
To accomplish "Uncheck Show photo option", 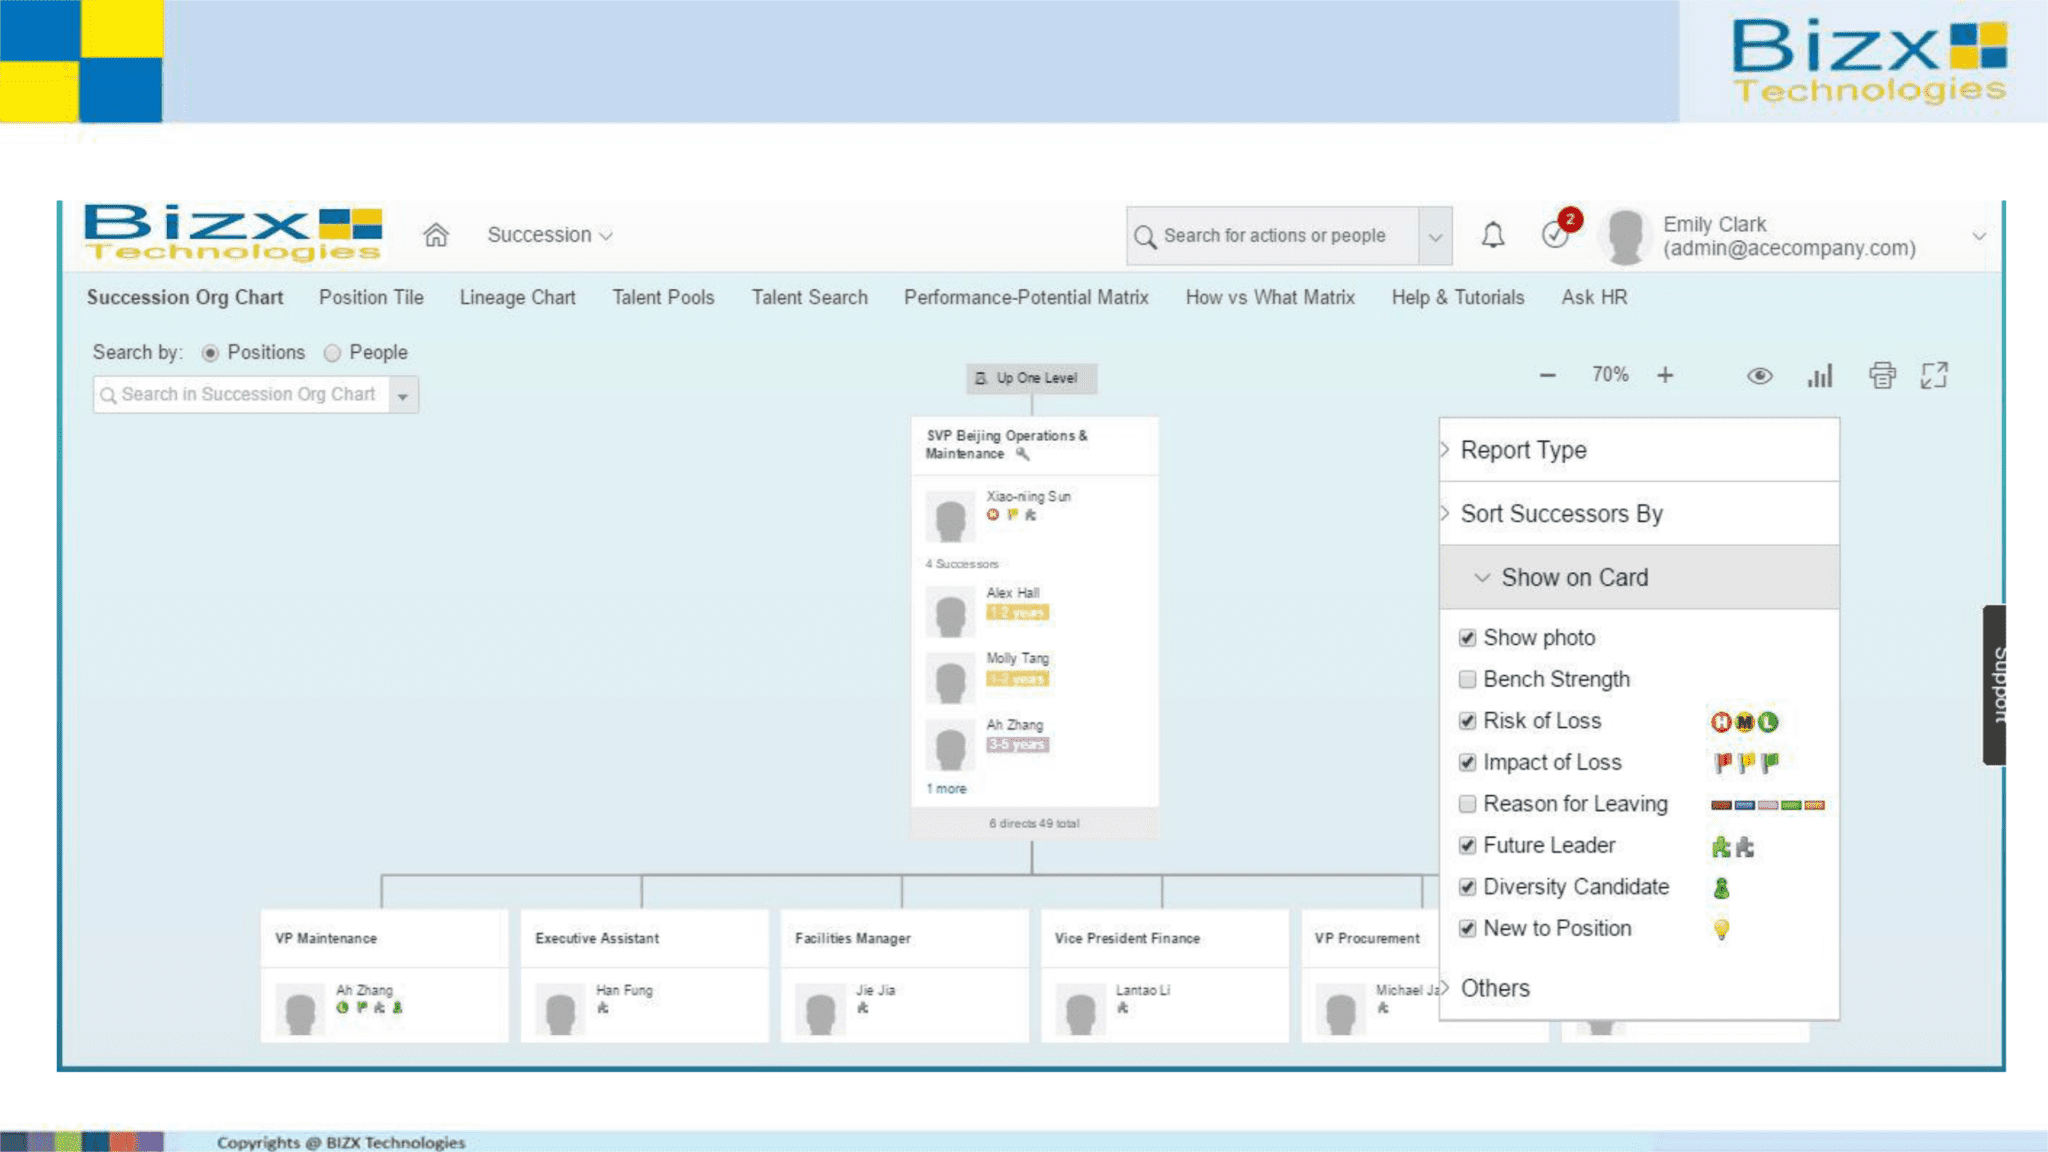I will pyautogui.click(x=1467, y=637).
